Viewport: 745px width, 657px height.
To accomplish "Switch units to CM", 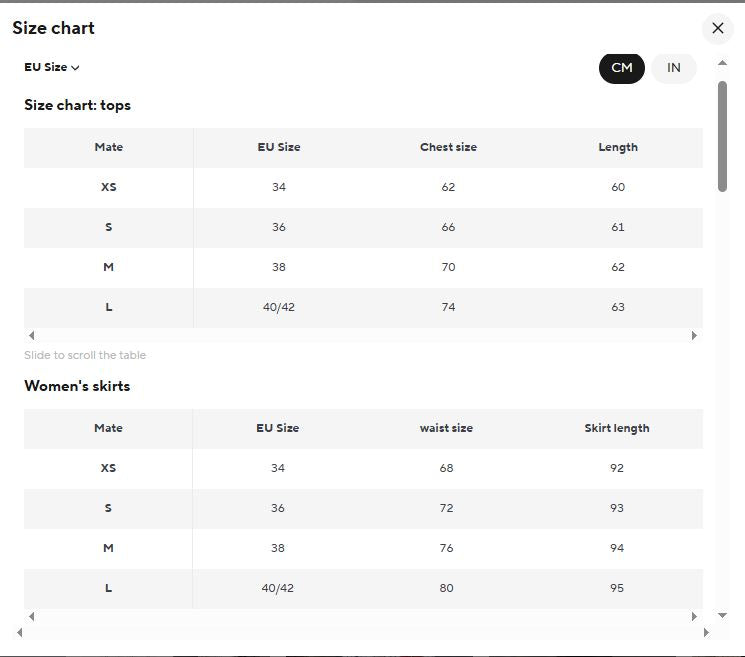I will click(x=621, y=68).
